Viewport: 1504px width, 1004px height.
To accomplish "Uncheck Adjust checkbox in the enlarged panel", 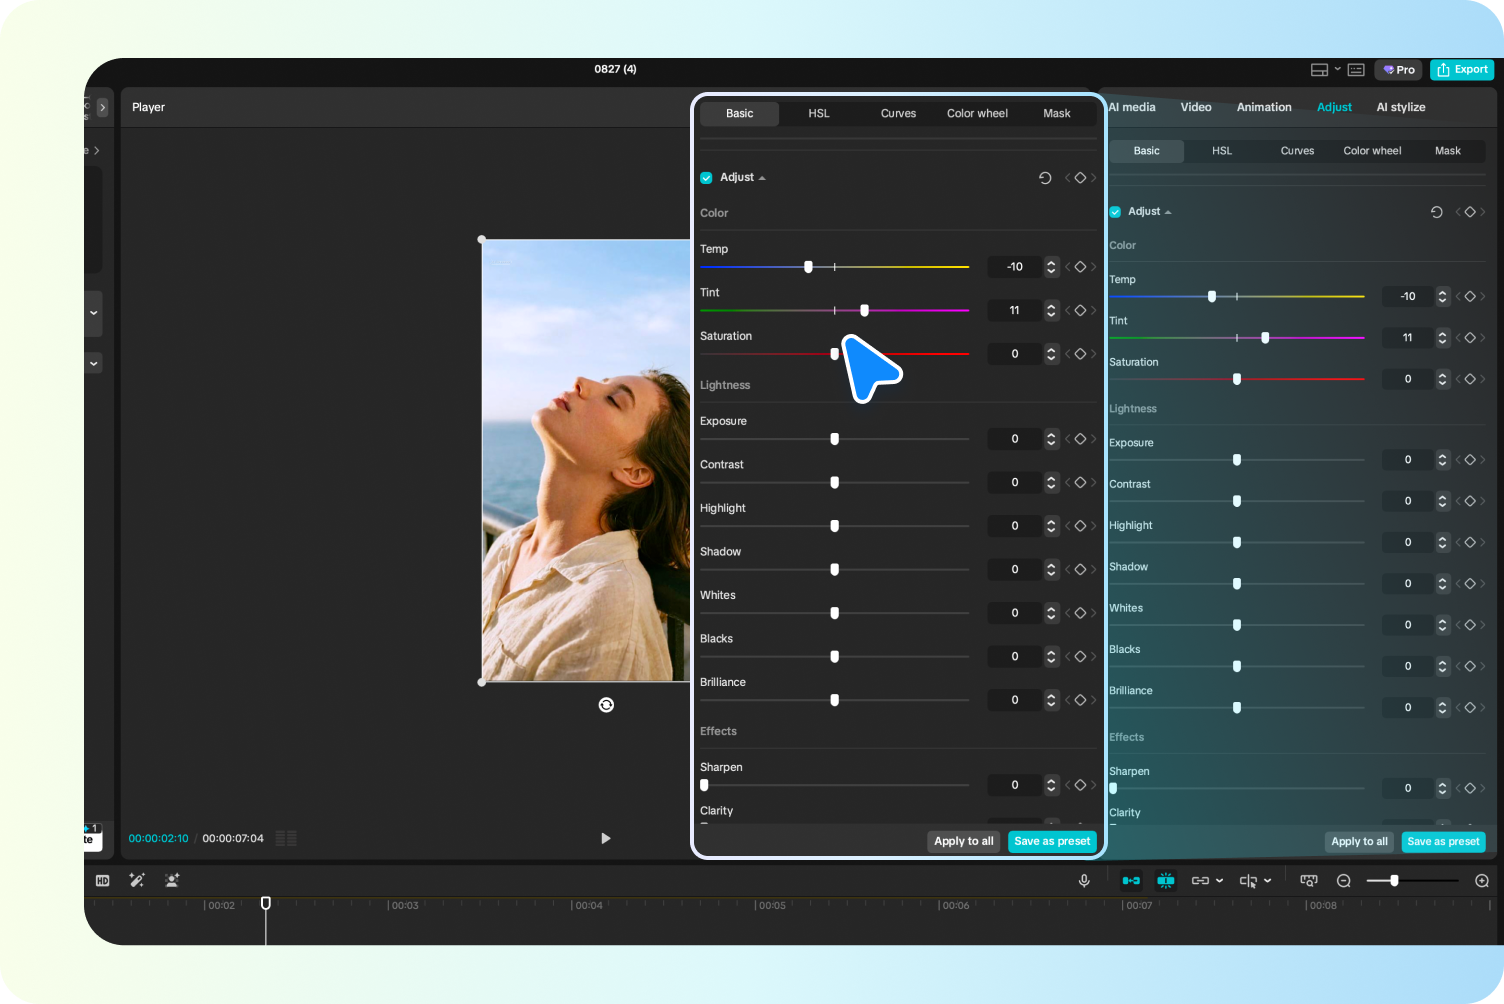I will 706,178.
